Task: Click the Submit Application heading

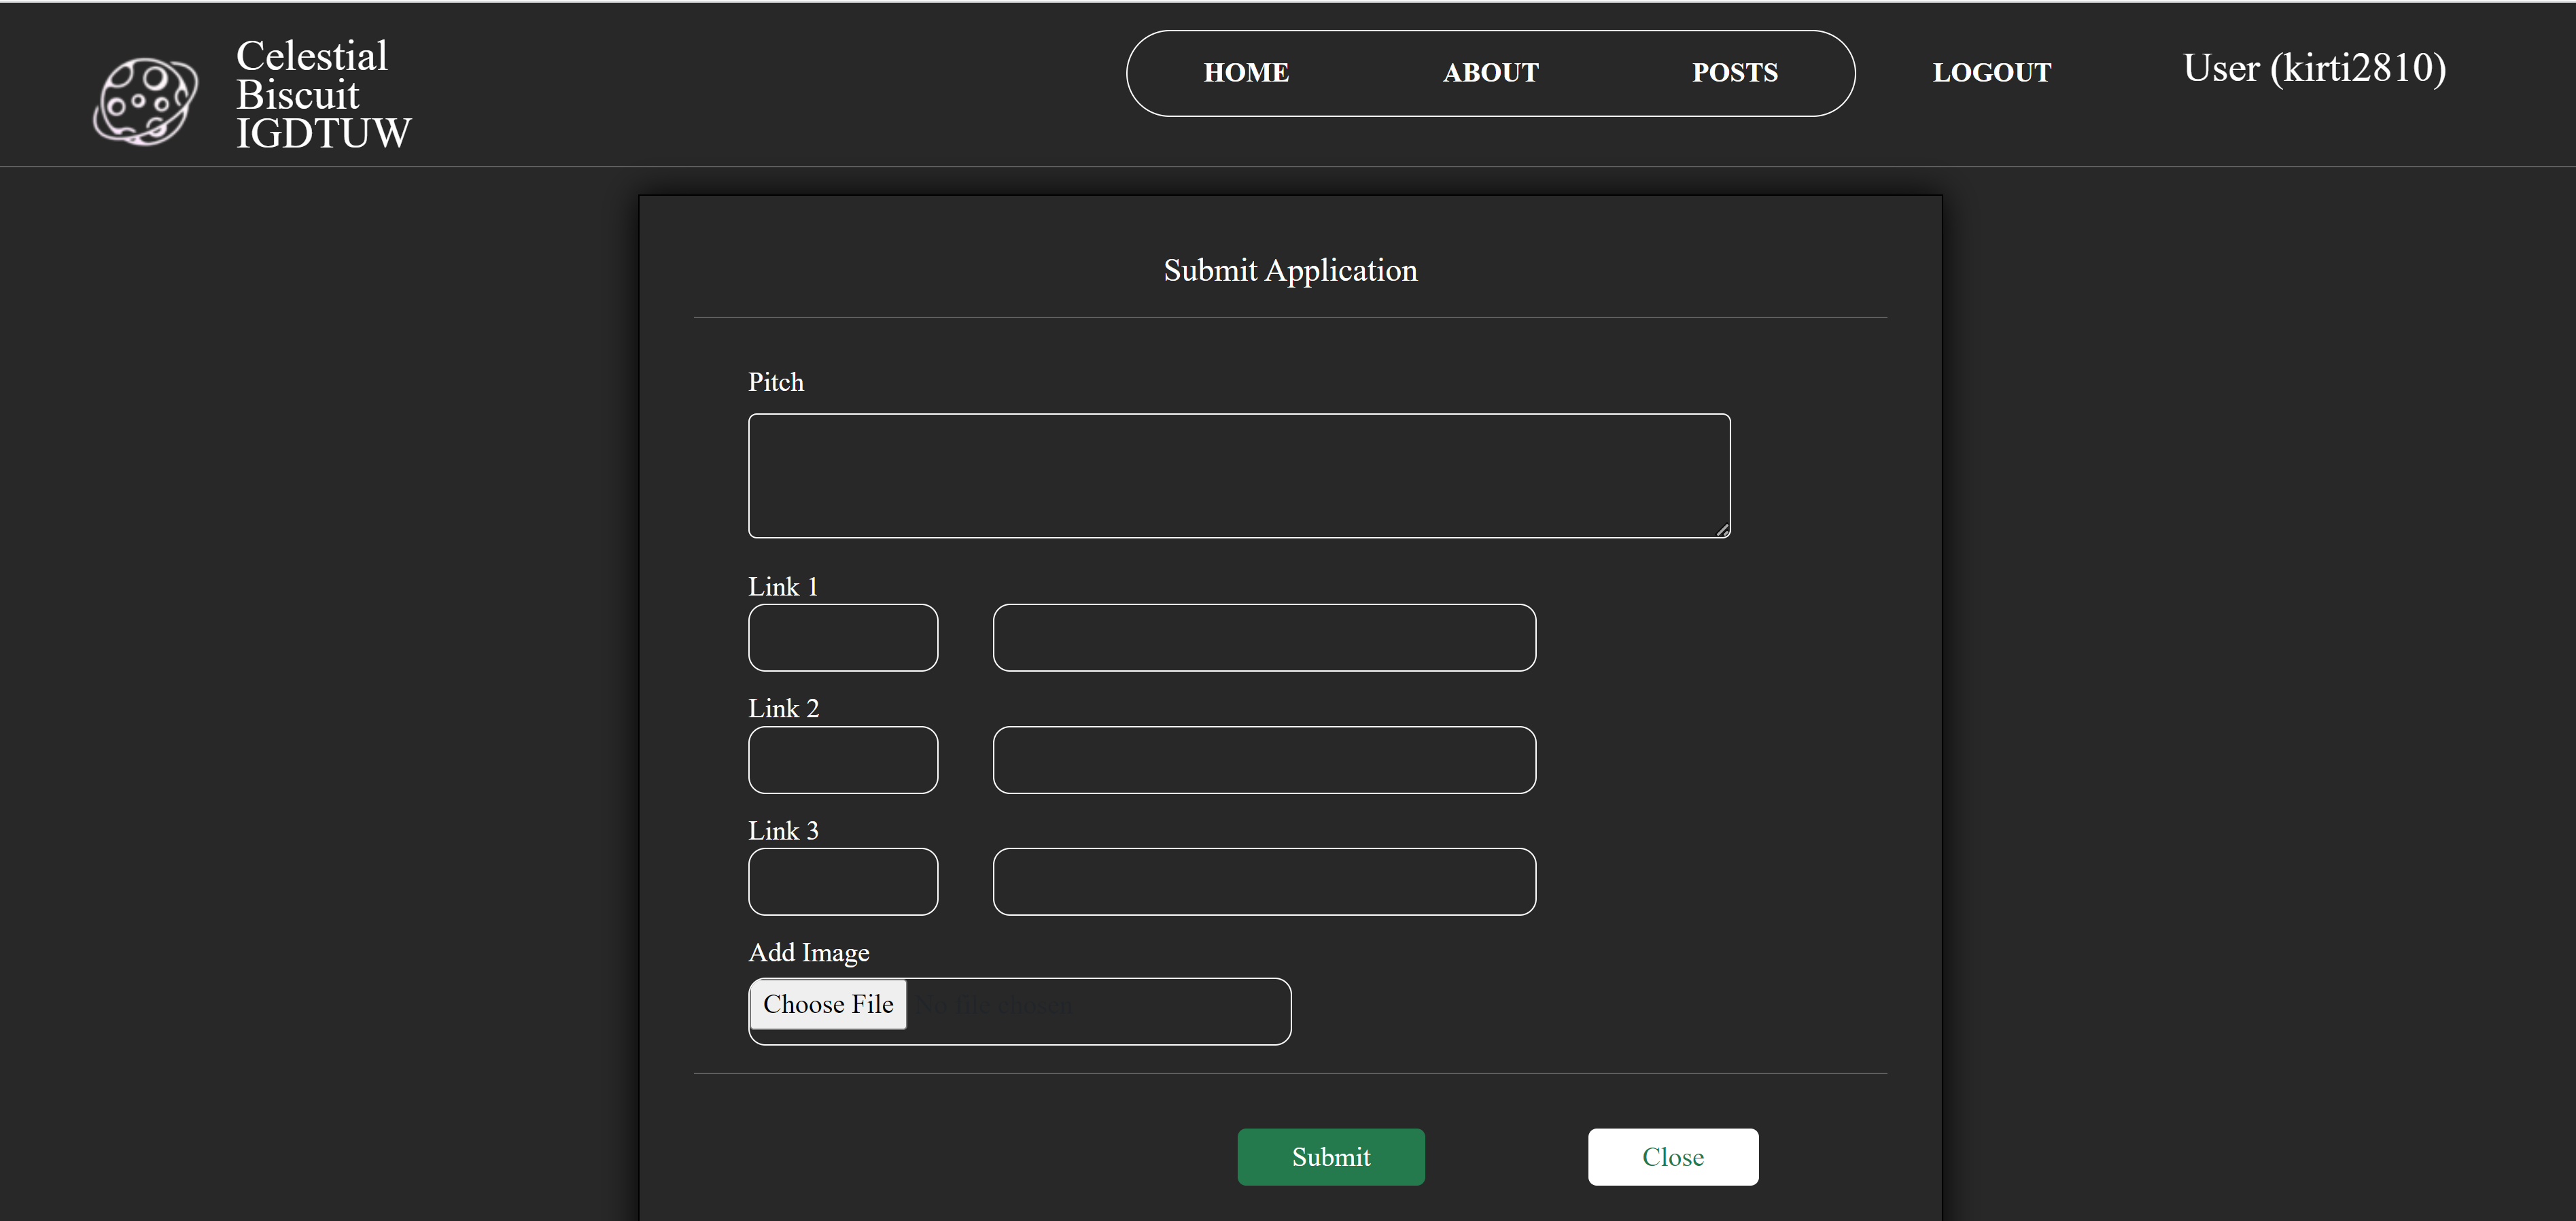Action: [x=1289, y=270]
